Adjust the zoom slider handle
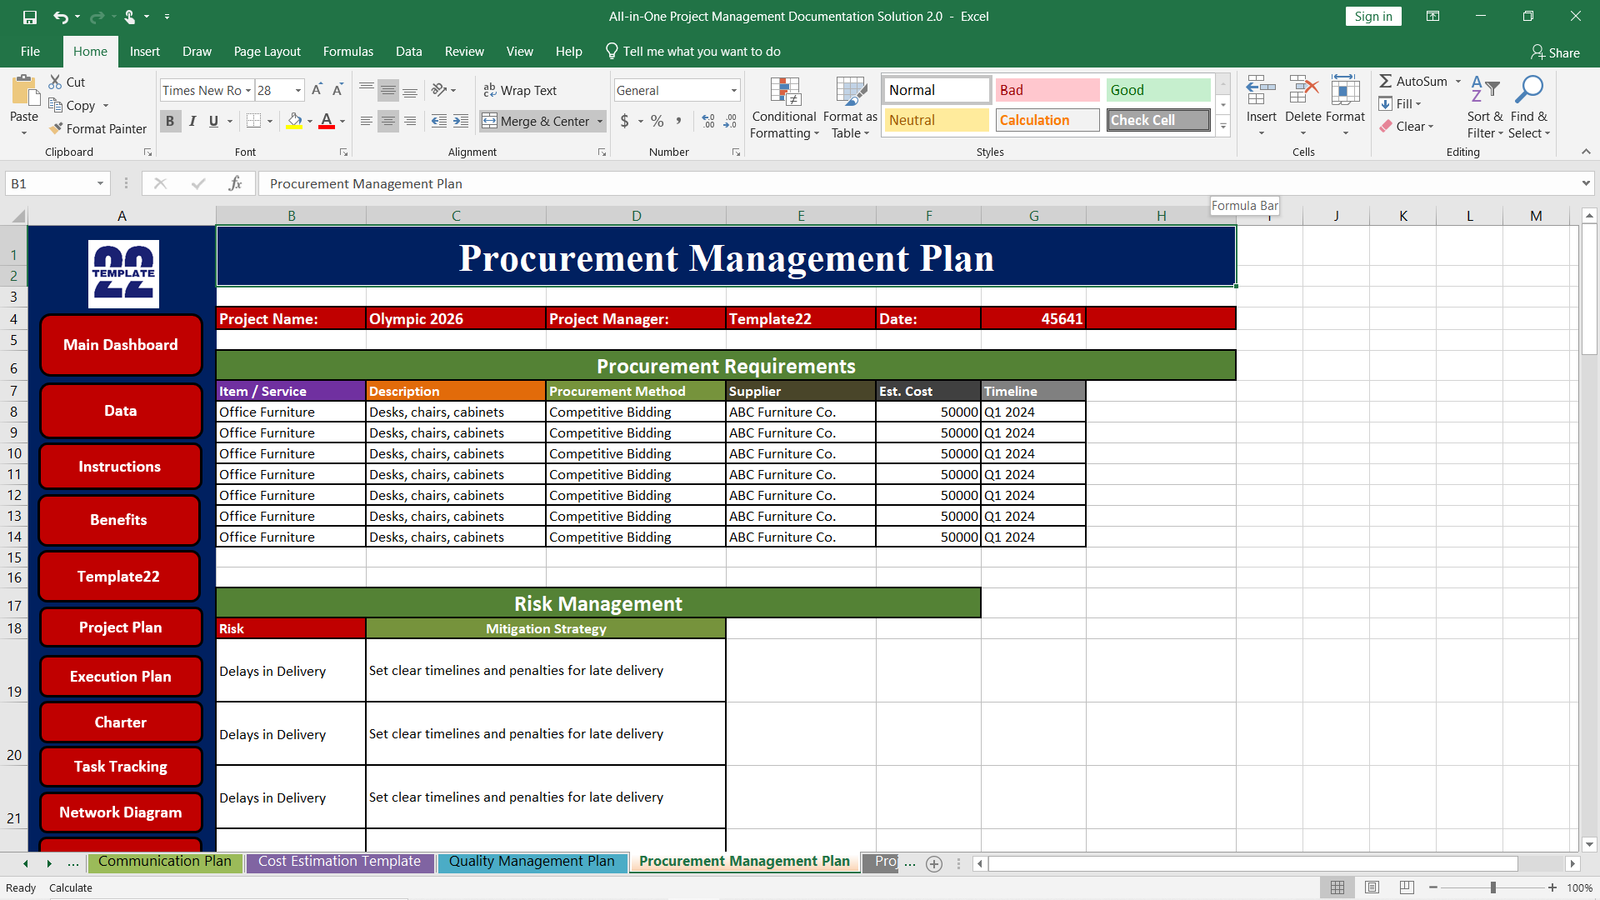Image resolution: width=1600 pixels, height=900 pixels. click(1493, 888)
